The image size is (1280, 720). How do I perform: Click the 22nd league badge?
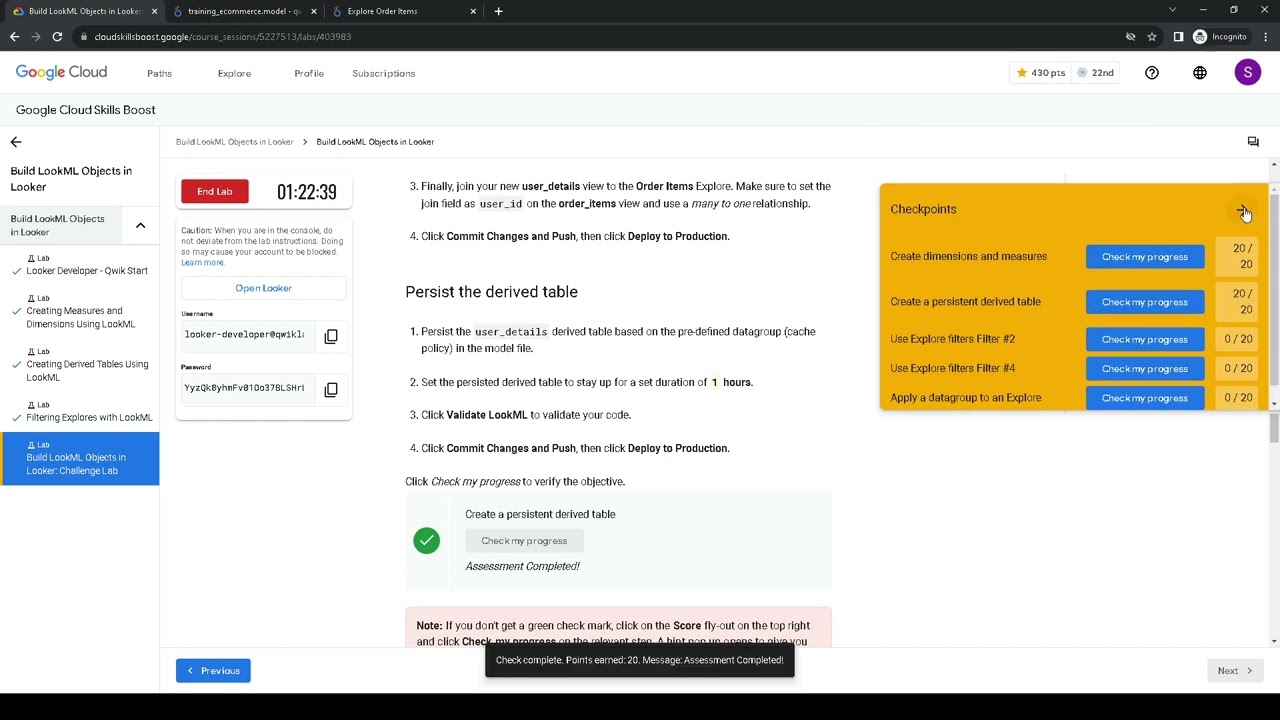(x=1095, y=73)
